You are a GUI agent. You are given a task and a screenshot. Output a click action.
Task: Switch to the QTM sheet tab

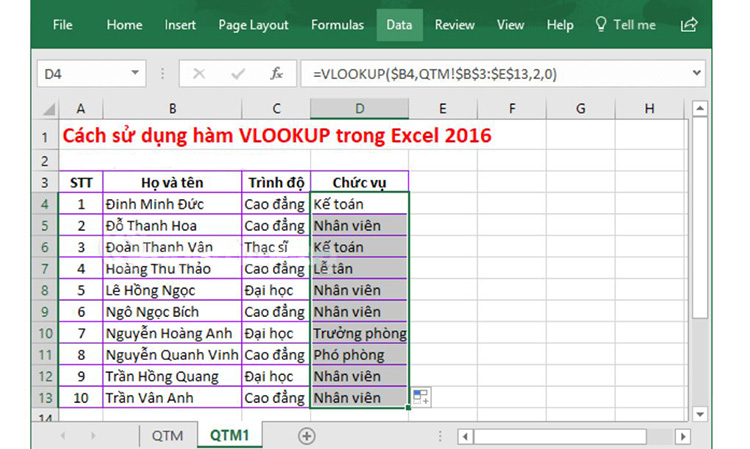point(167,436)
